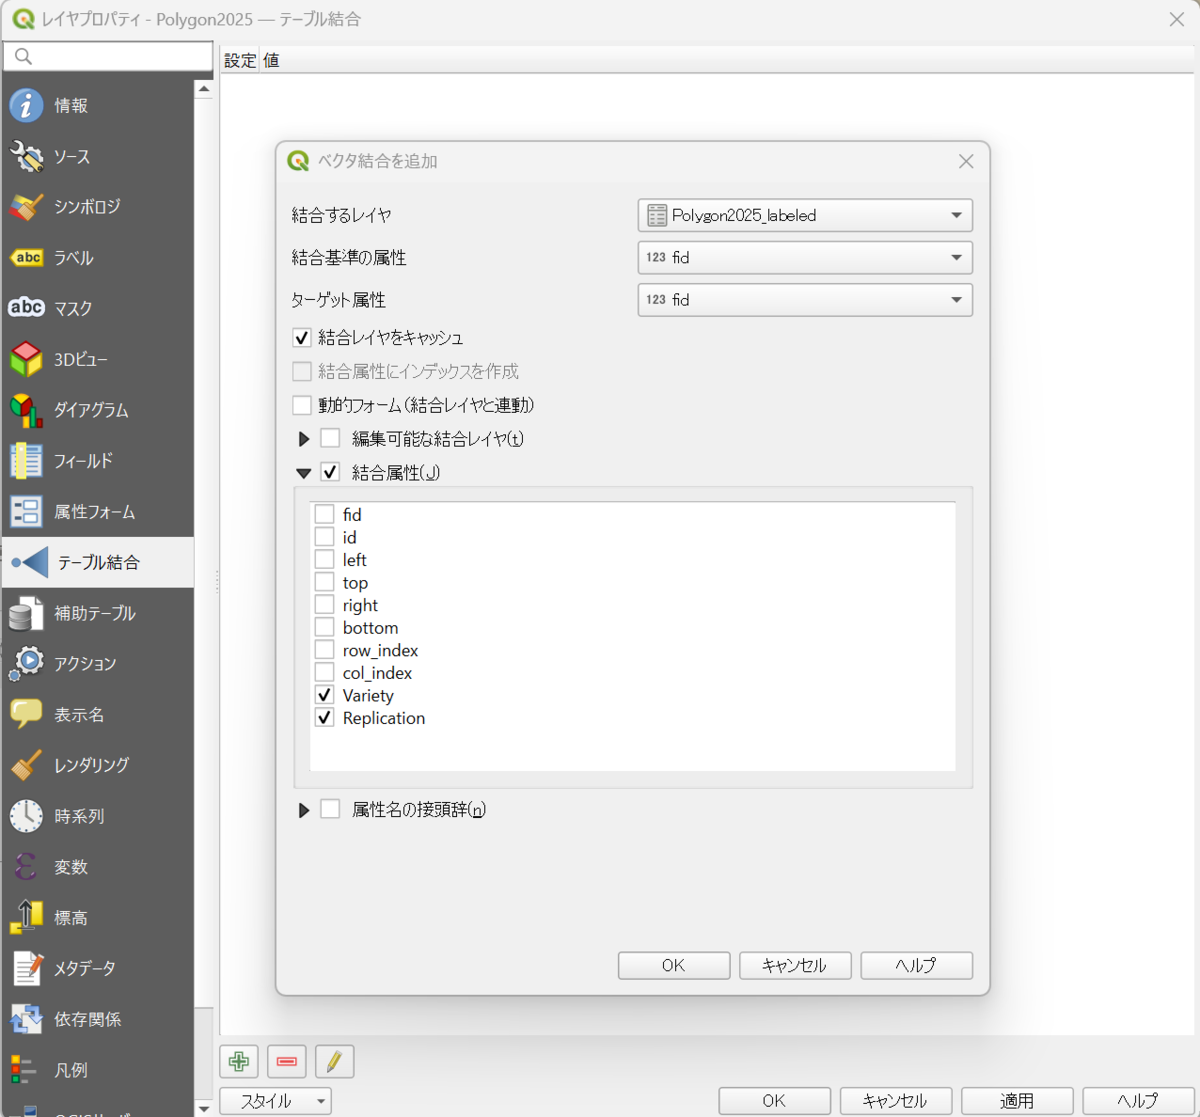Uncheck the 結合レイヤをキャッシュ checkbox
This screenshot has width=1200, height=1117.
pos(302,338)
